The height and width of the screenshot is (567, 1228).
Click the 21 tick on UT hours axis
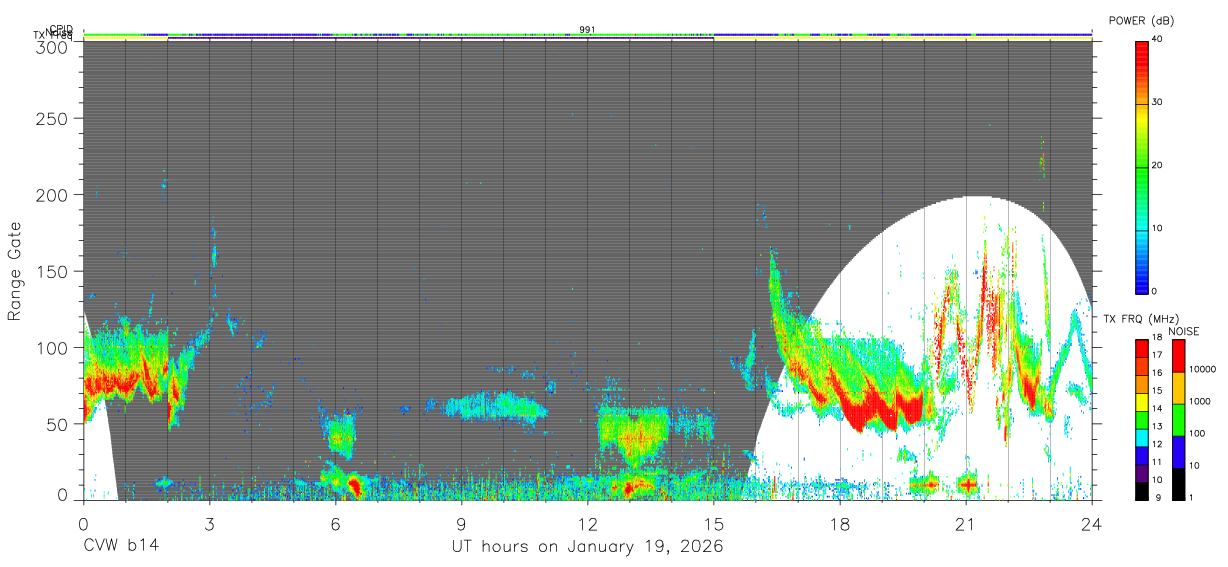point(966,522)
